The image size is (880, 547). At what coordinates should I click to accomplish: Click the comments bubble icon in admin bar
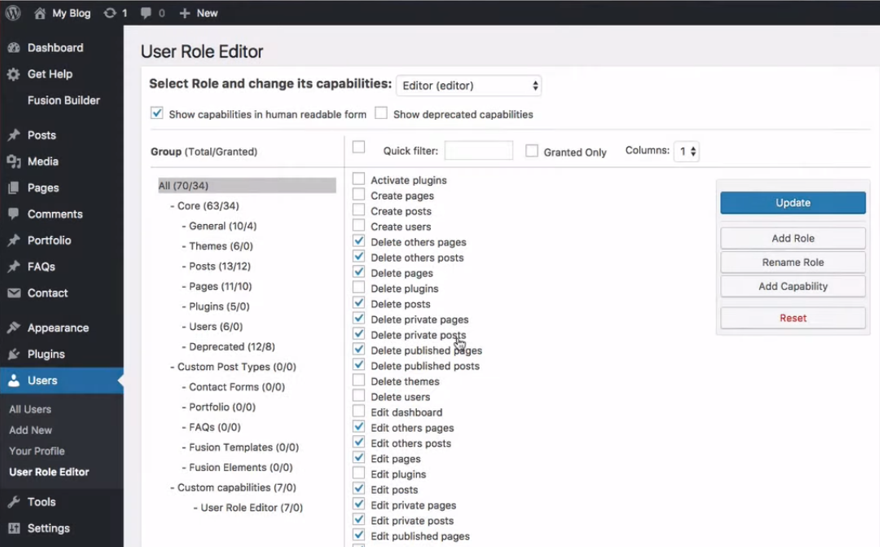click(x=147, y=13)
